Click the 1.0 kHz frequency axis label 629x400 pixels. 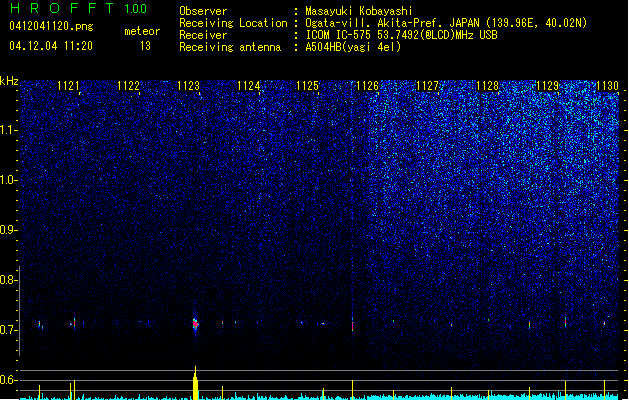[9, 180]
